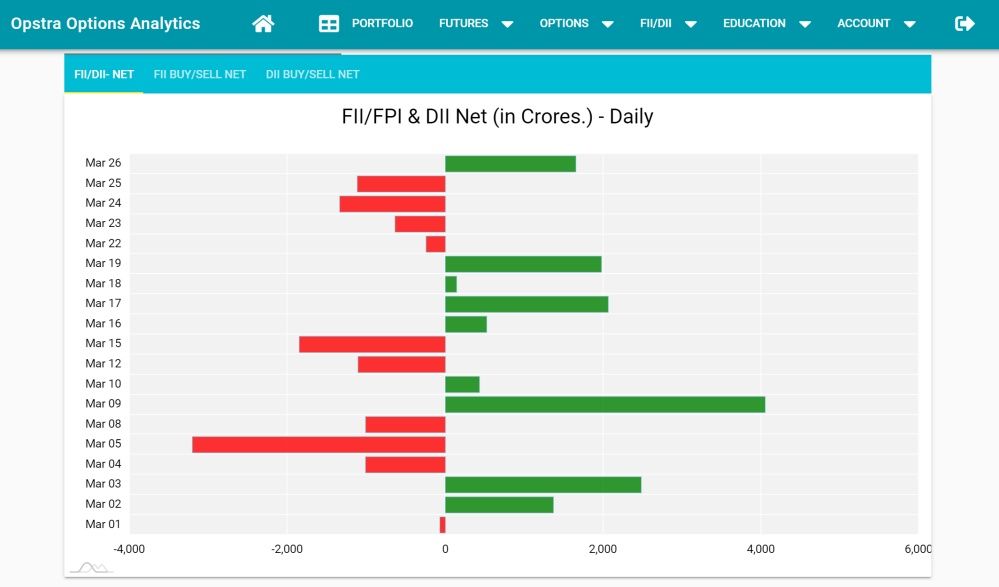Image resolution: width=999 pixels, height=587 pixels.
Task: Click the green Mar 09 bar
Action: click(604, 404)
